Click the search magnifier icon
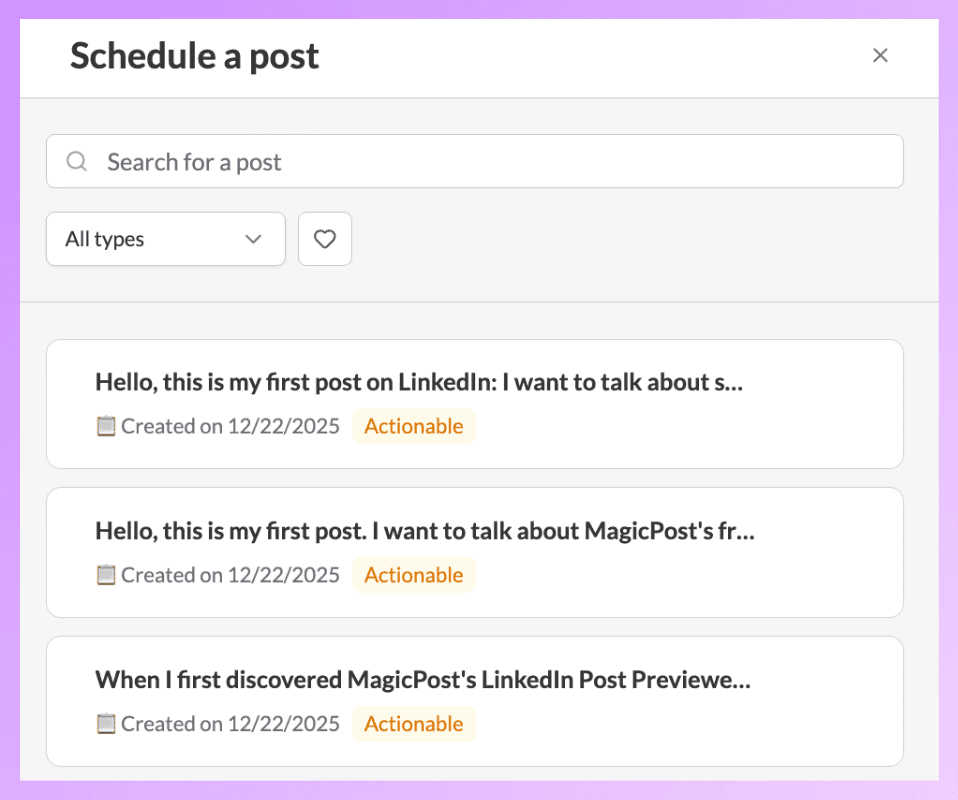This screenshot has width=958, height=800. click(76, 161)
